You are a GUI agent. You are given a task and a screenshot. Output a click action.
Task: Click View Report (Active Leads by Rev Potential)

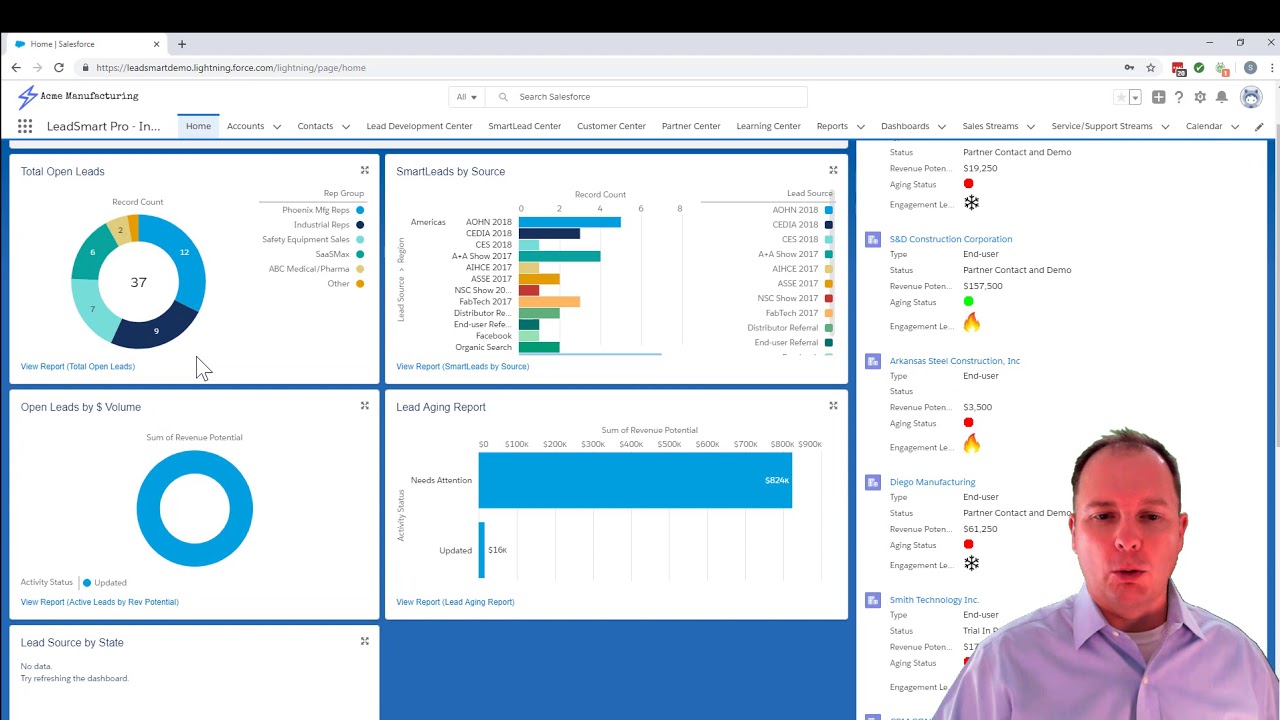click(x=100, y=602)
